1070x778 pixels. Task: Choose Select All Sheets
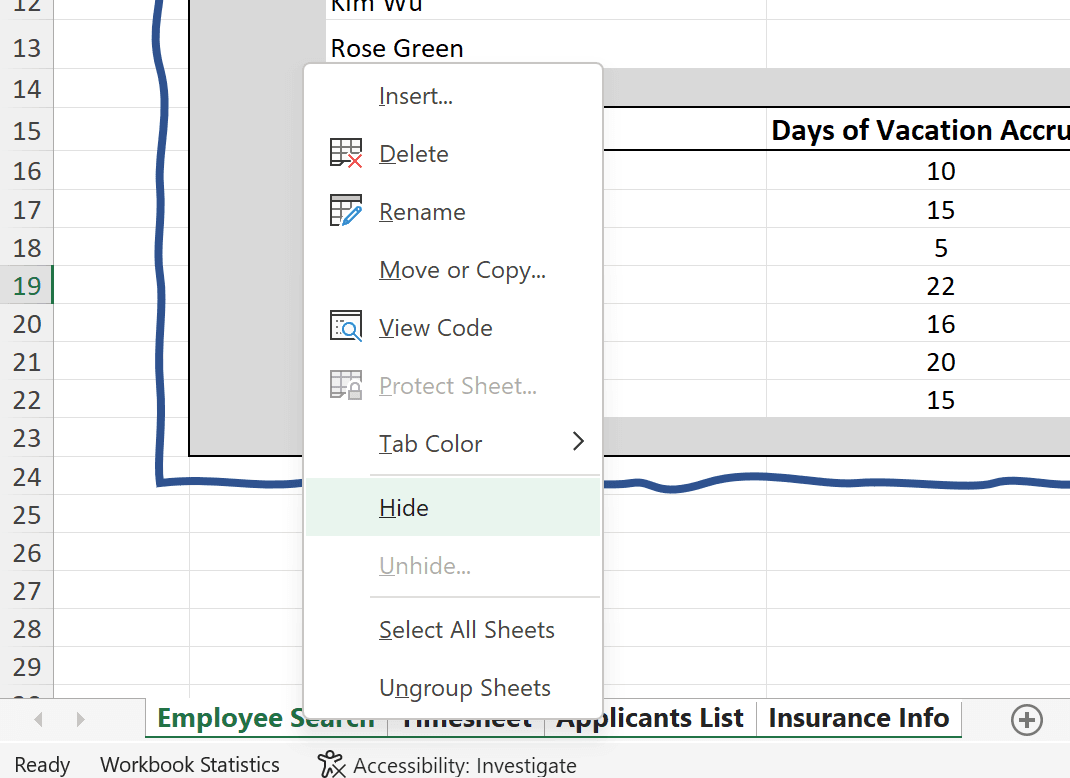(x=466, y=630)
